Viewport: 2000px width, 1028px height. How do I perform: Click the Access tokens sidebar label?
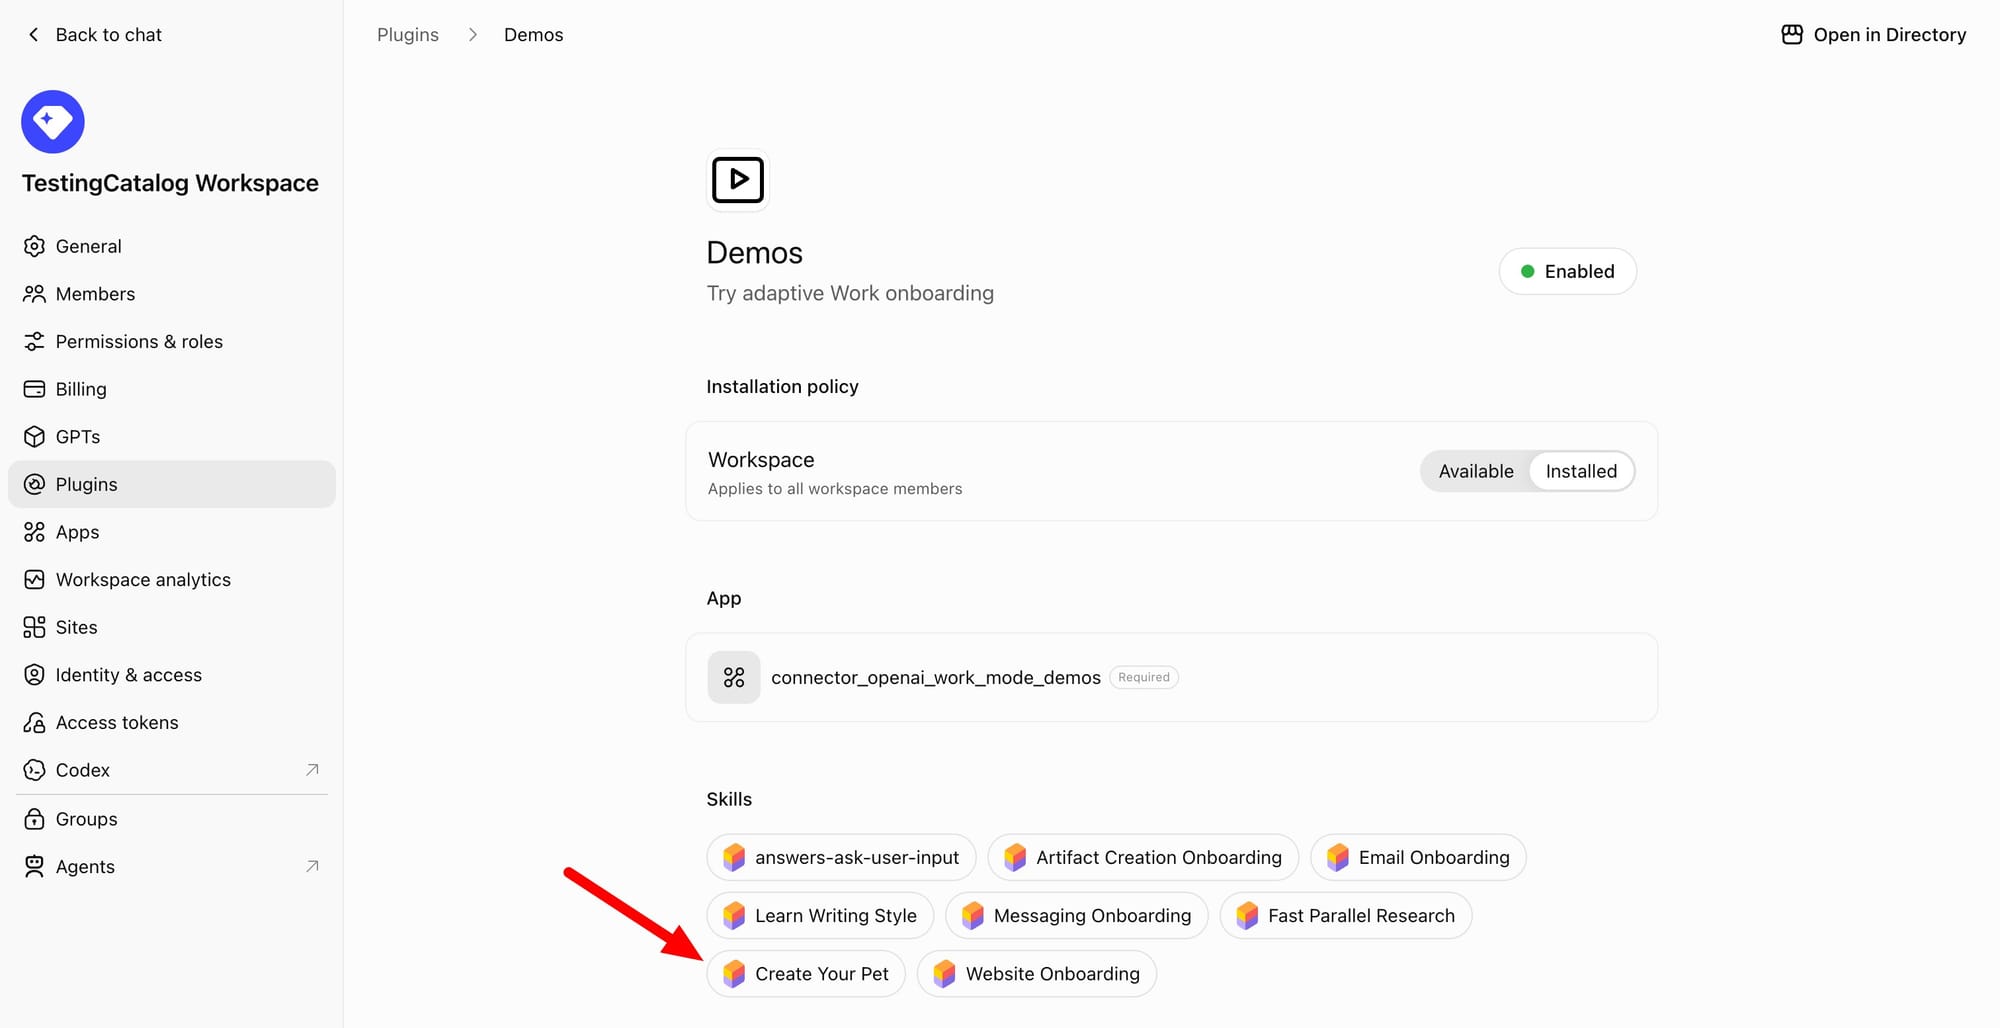point(117,723)
